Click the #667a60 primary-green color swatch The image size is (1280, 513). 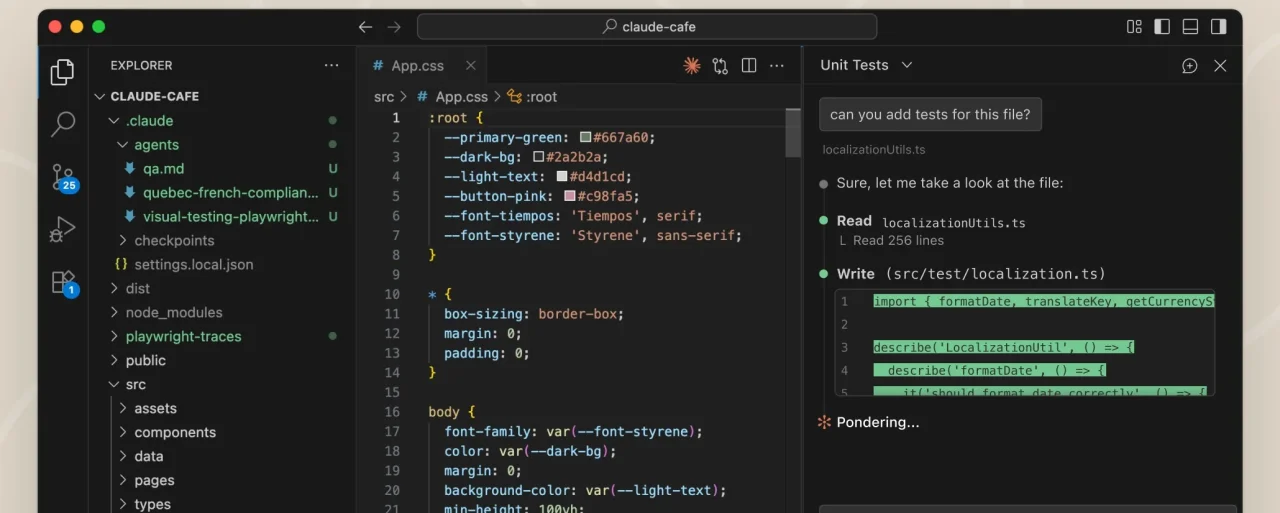[585, 138]
